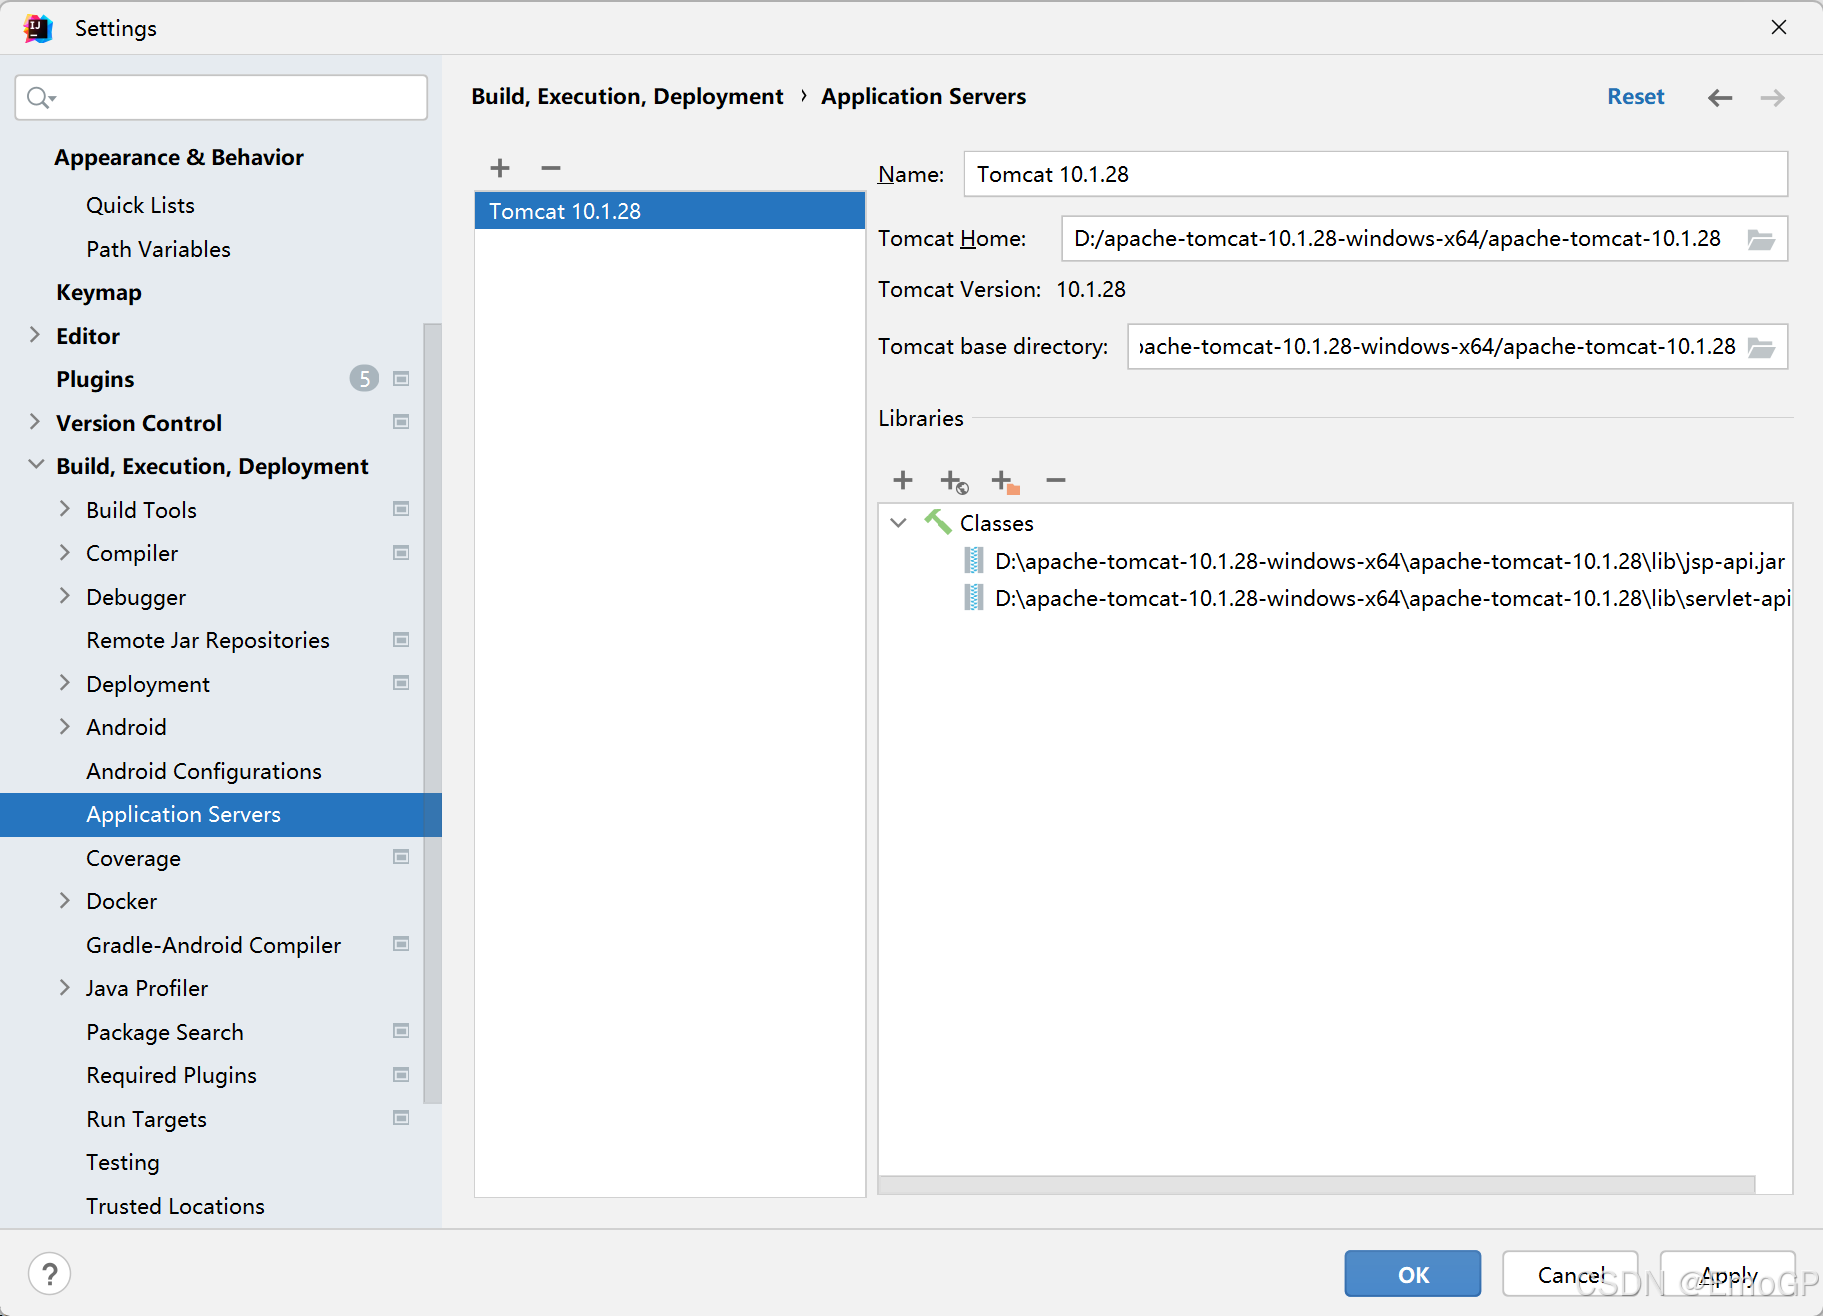
Task: Remove the selected library entry
Action: pyautogui.click(x=1056, y=480)
